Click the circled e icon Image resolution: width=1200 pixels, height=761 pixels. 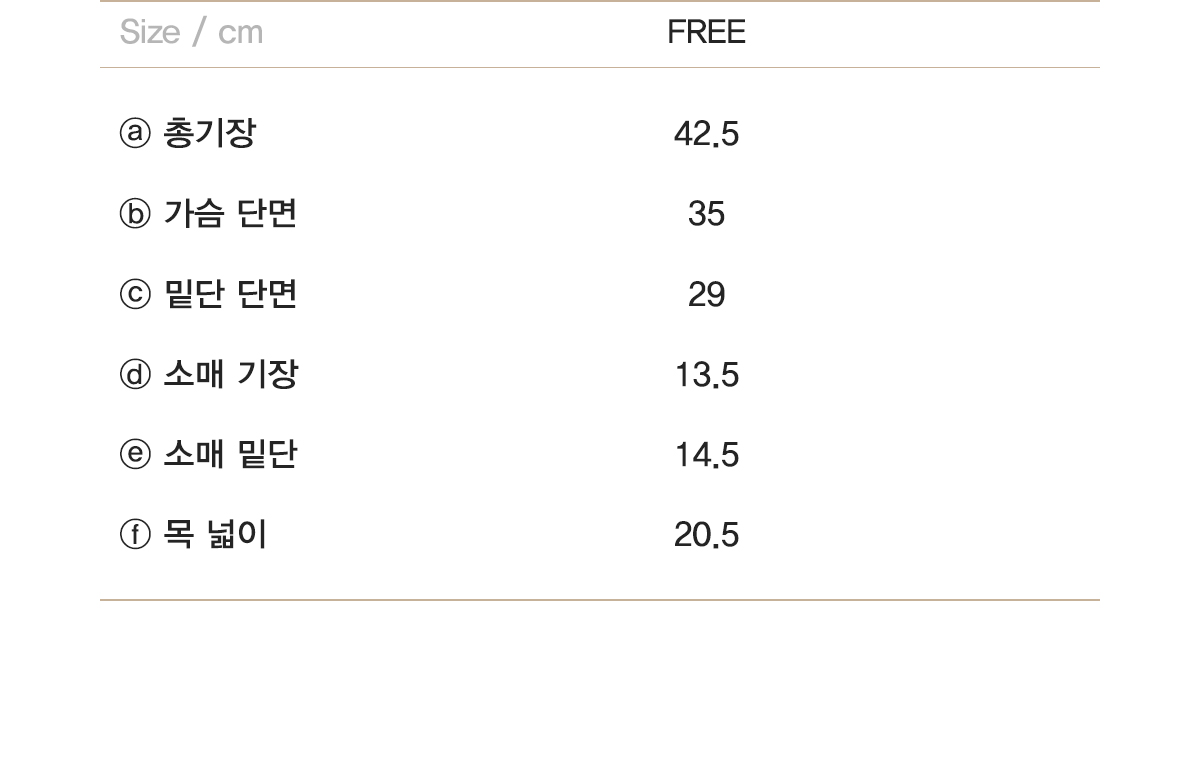point(135,454)
